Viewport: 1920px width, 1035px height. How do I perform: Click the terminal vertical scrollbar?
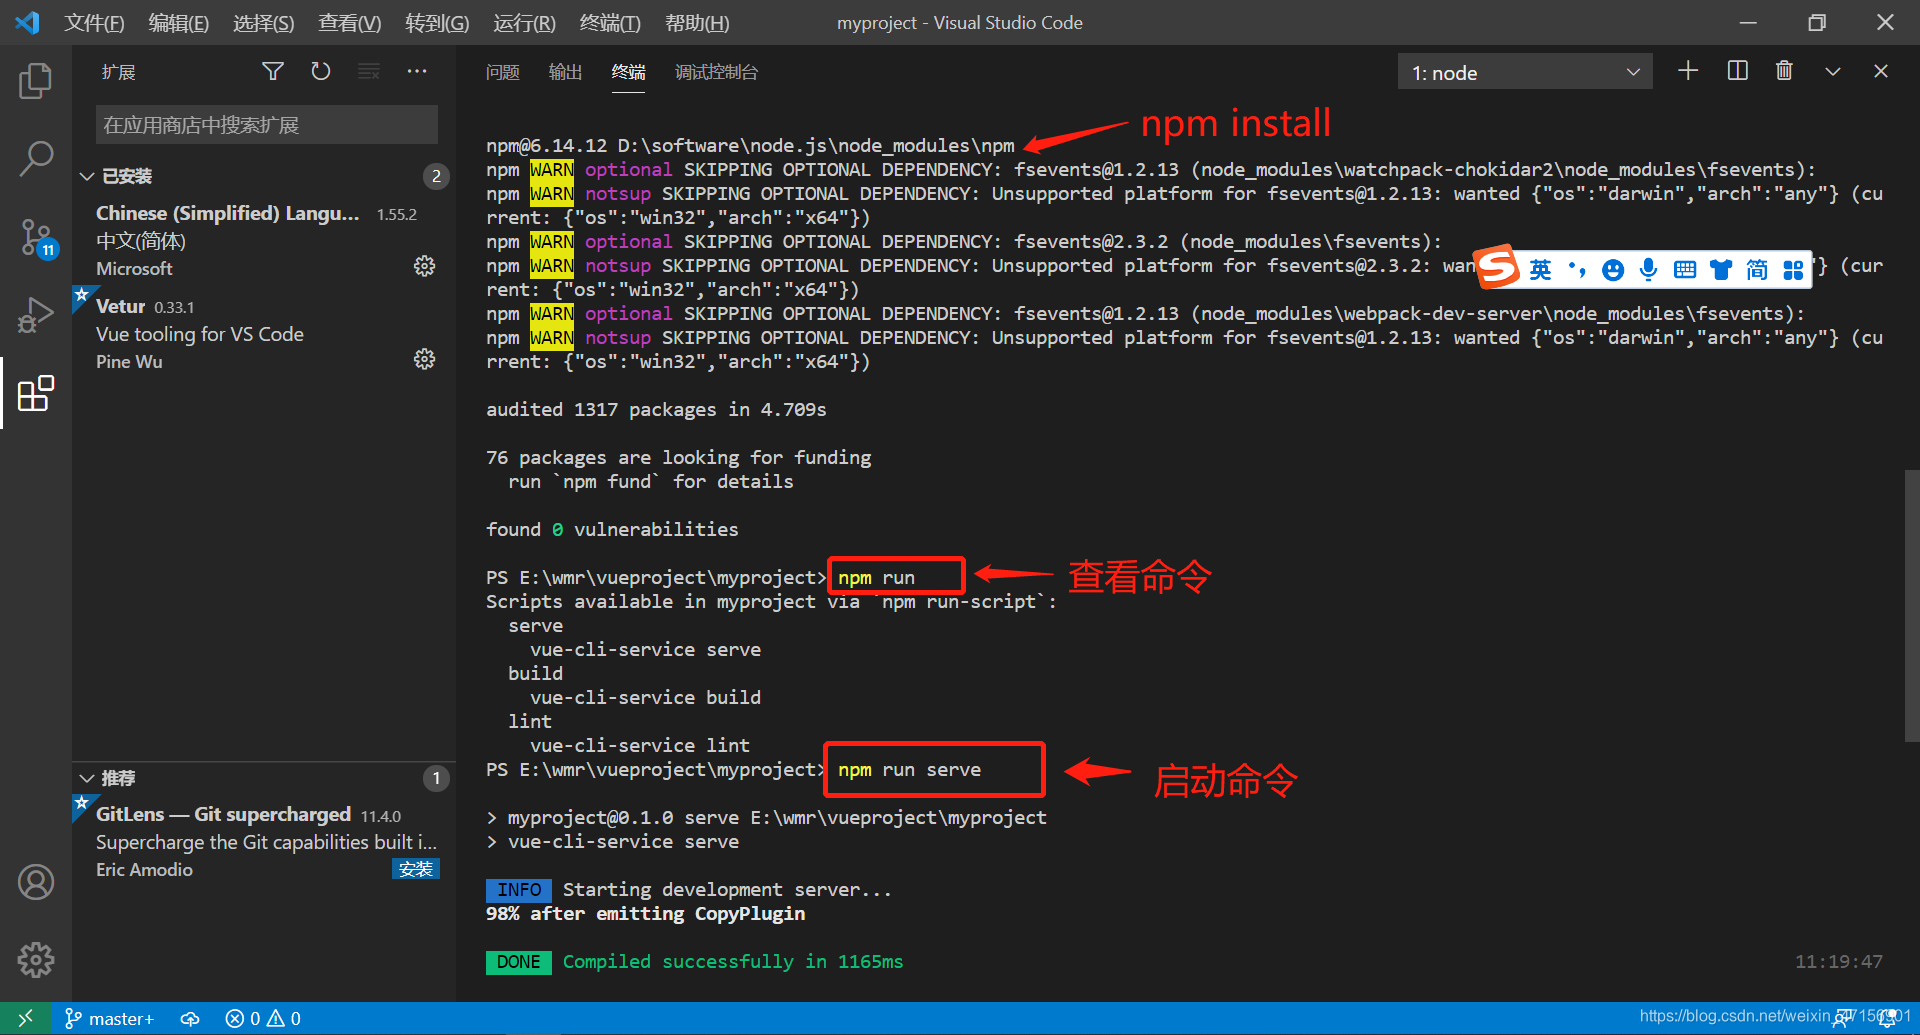1911,605
